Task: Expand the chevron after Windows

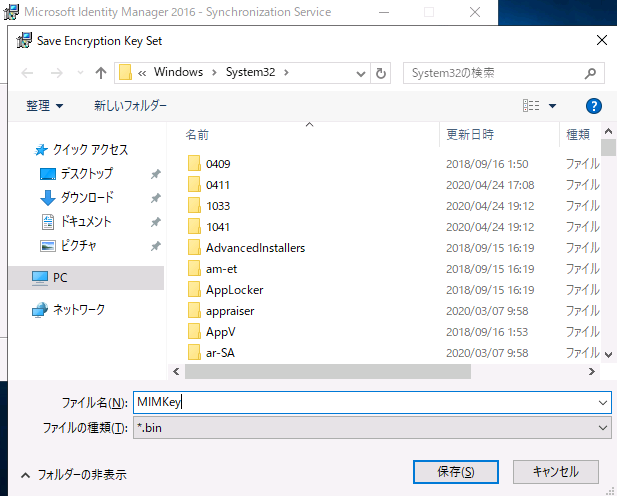Action: point(214,72)
